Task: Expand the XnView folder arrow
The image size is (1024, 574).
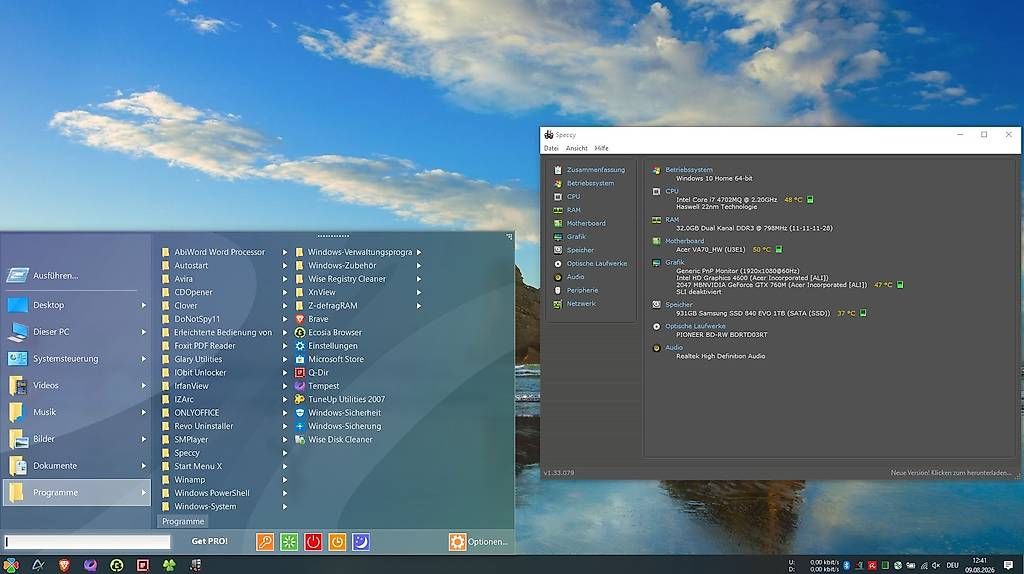Action: click(419, 293)
